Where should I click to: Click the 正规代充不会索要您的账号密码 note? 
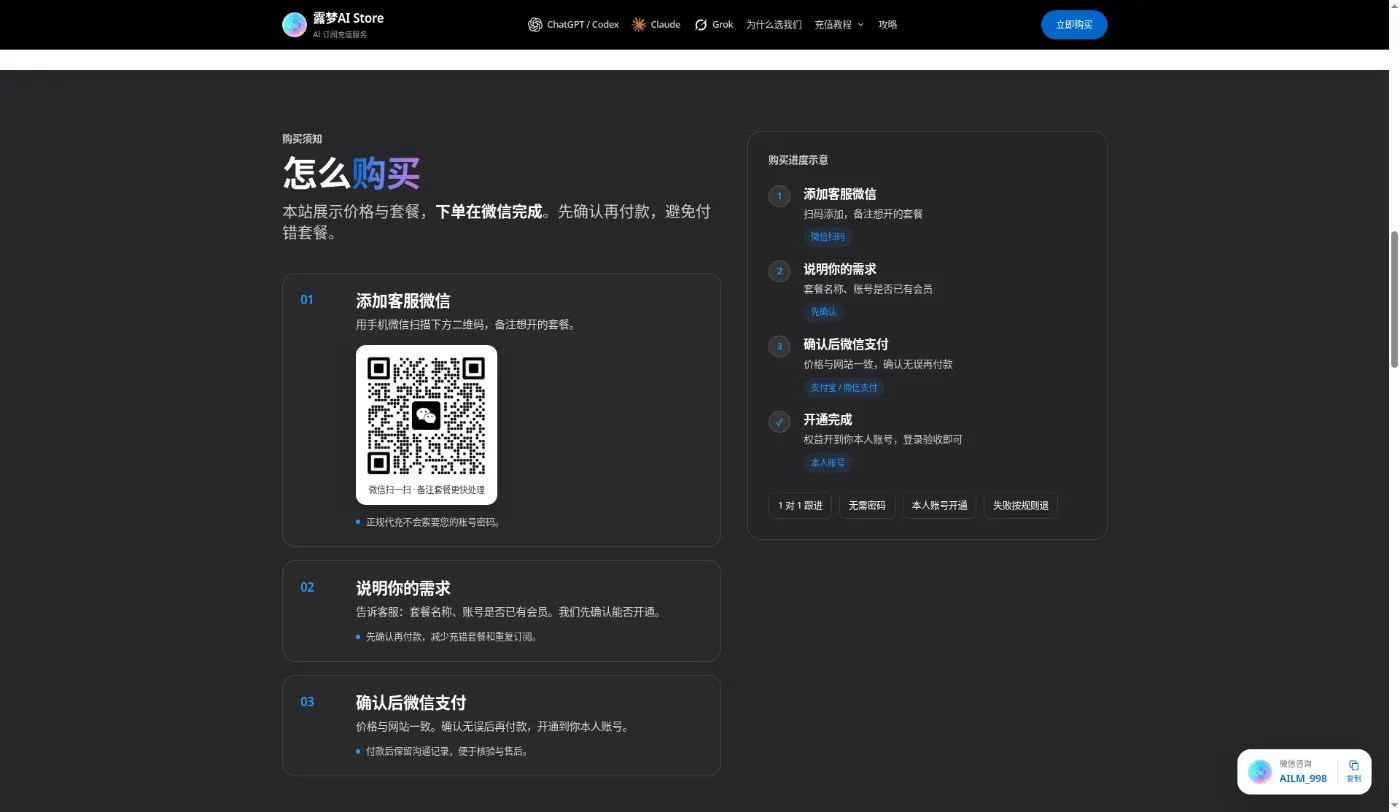coord(432,522)
